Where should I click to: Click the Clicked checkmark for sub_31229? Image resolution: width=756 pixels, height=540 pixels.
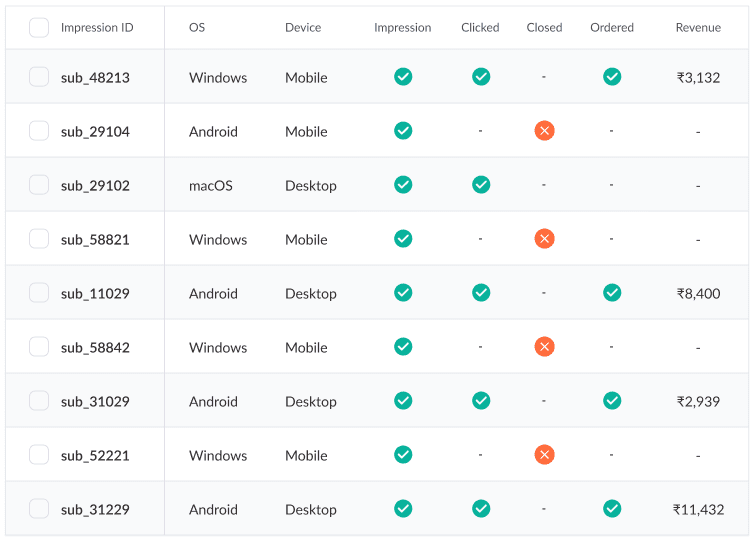pos(481,509)
